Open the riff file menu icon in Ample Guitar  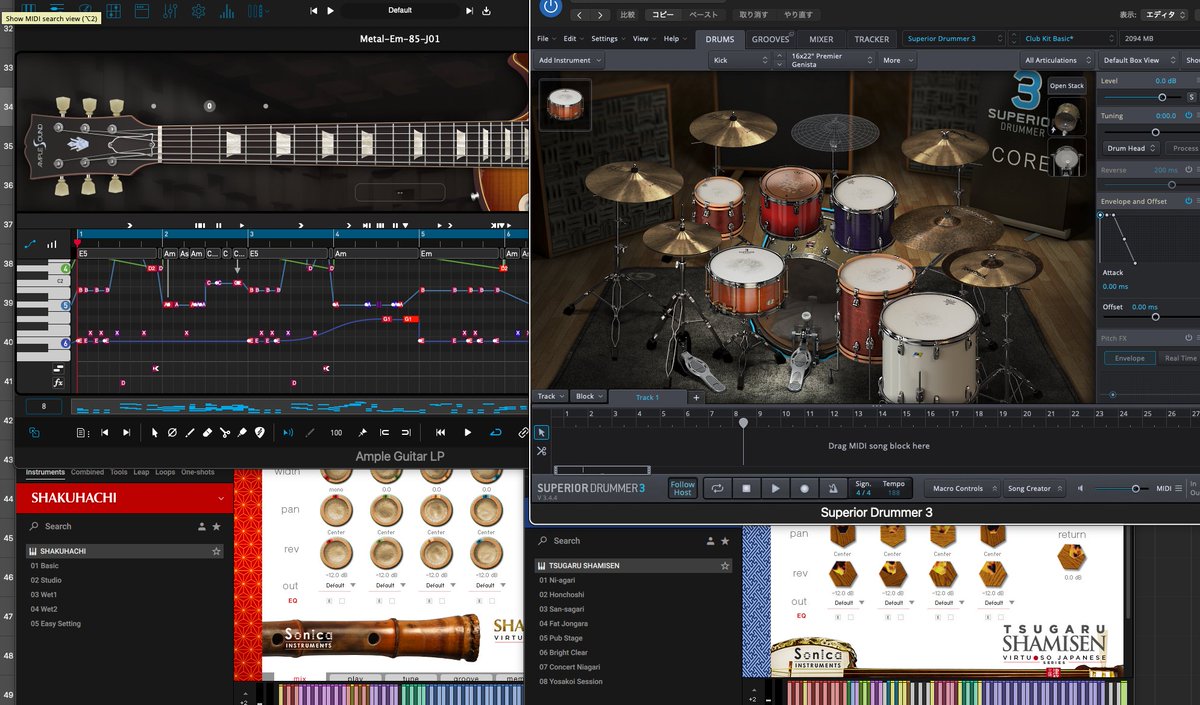coord(81,432)
